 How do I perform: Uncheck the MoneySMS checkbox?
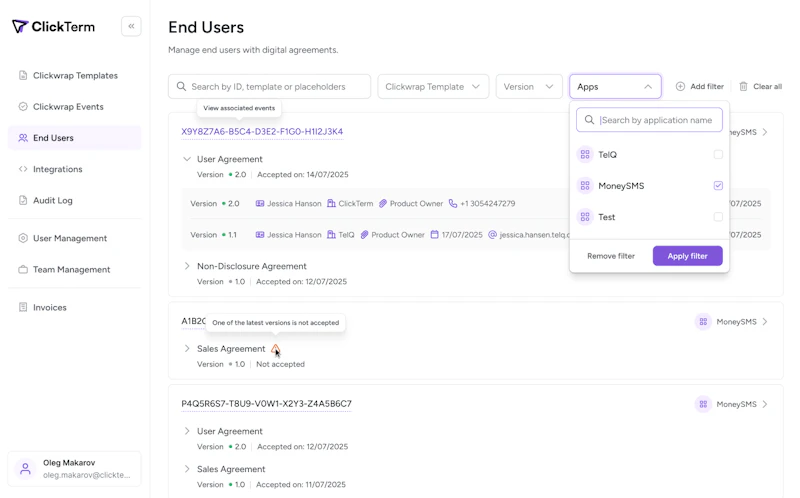click(x=718, y=186)
